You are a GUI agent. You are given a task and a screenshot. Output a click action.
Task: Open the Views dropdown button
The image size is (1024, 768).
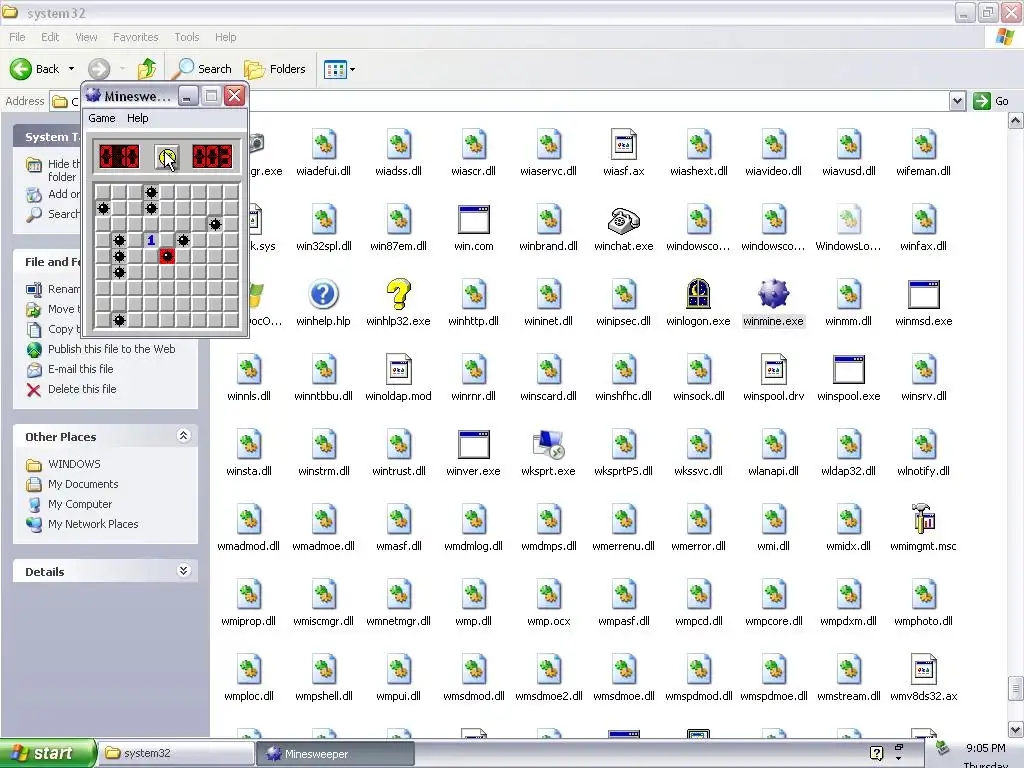(x=340, y=69)
